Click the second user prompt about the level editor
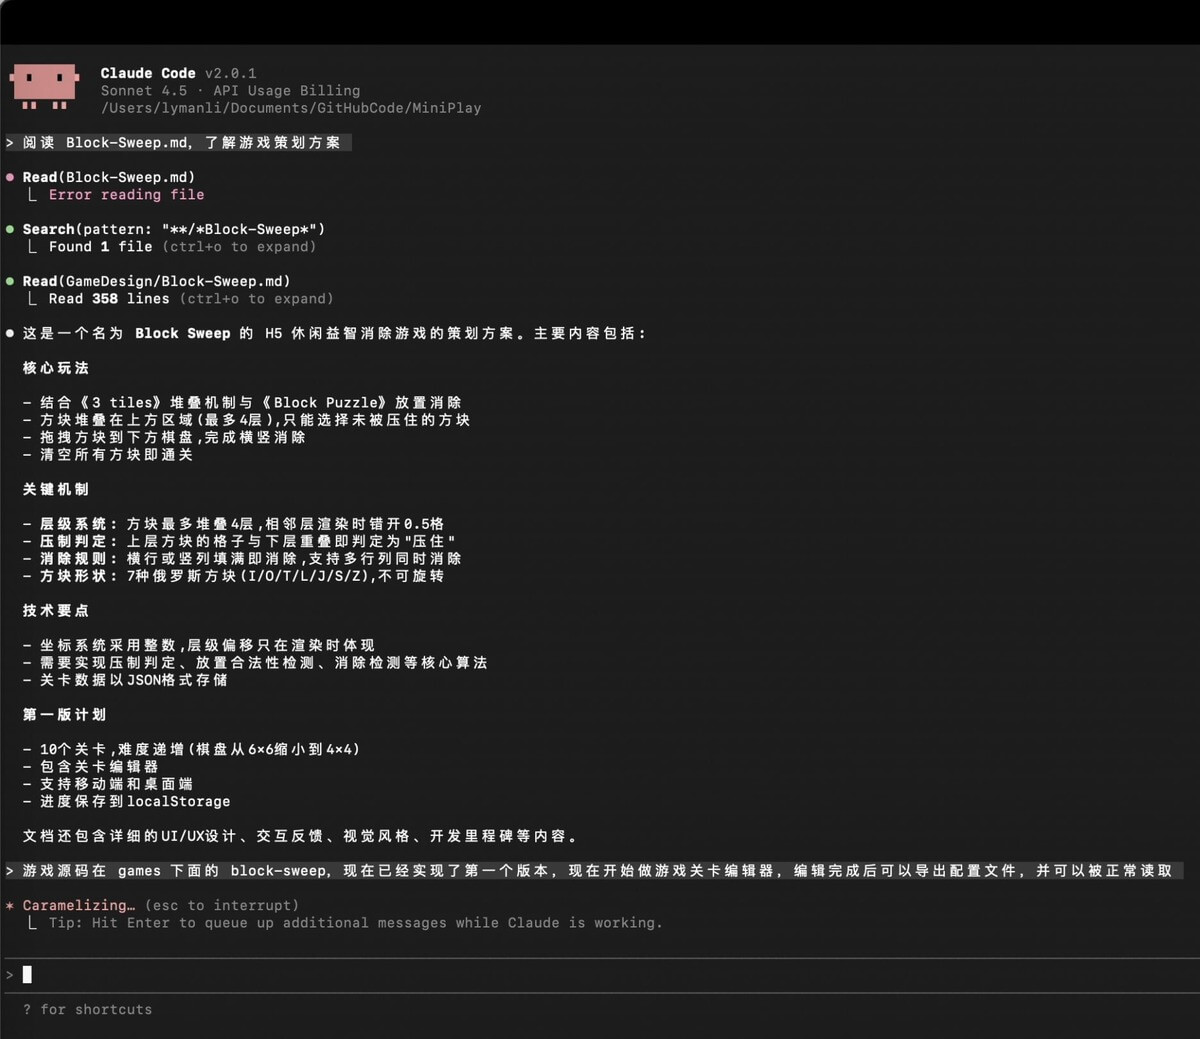This screenshot has width=1200, height=1039. 596,871
